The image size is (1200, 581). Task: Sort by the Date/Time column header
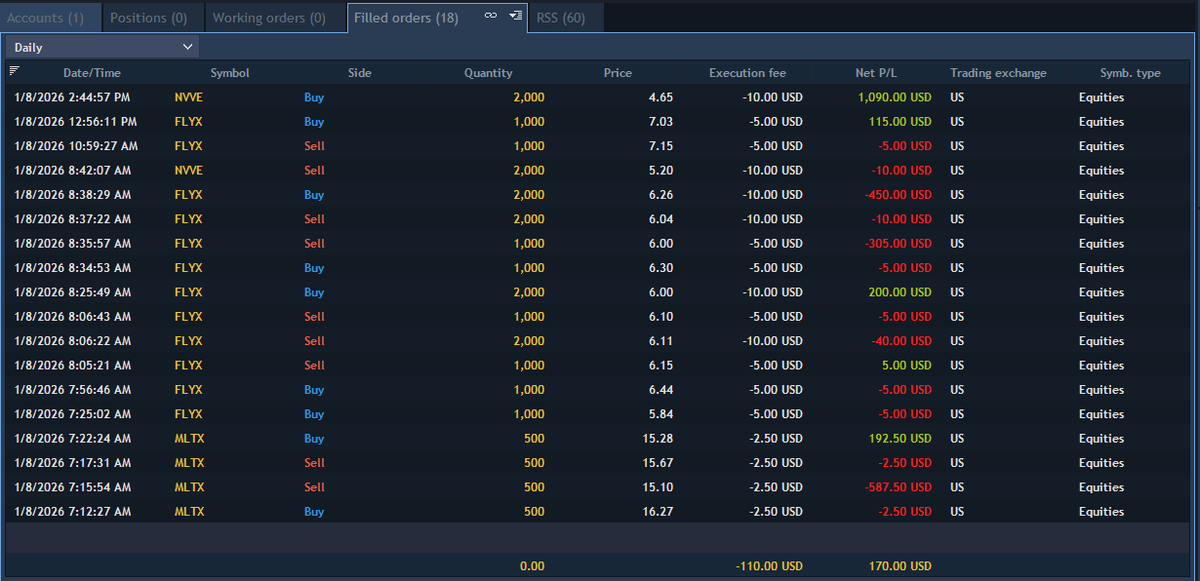pyautogui.click(x=92, y=73)
